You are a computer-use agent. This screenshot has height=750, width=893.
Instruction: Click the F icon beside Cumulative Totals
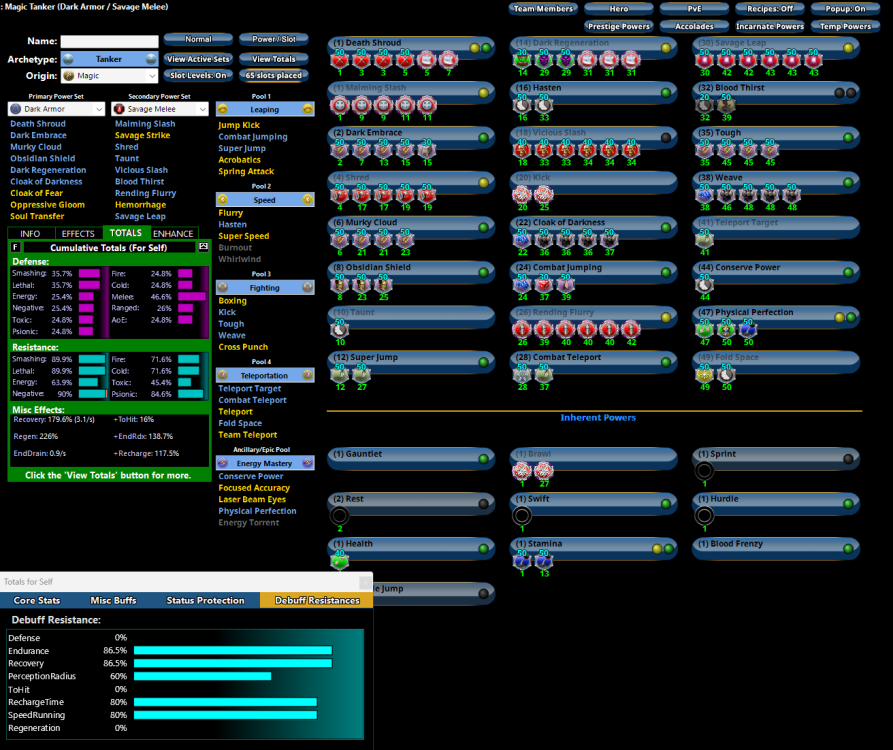pyautogui.click(x=15, y=247)
